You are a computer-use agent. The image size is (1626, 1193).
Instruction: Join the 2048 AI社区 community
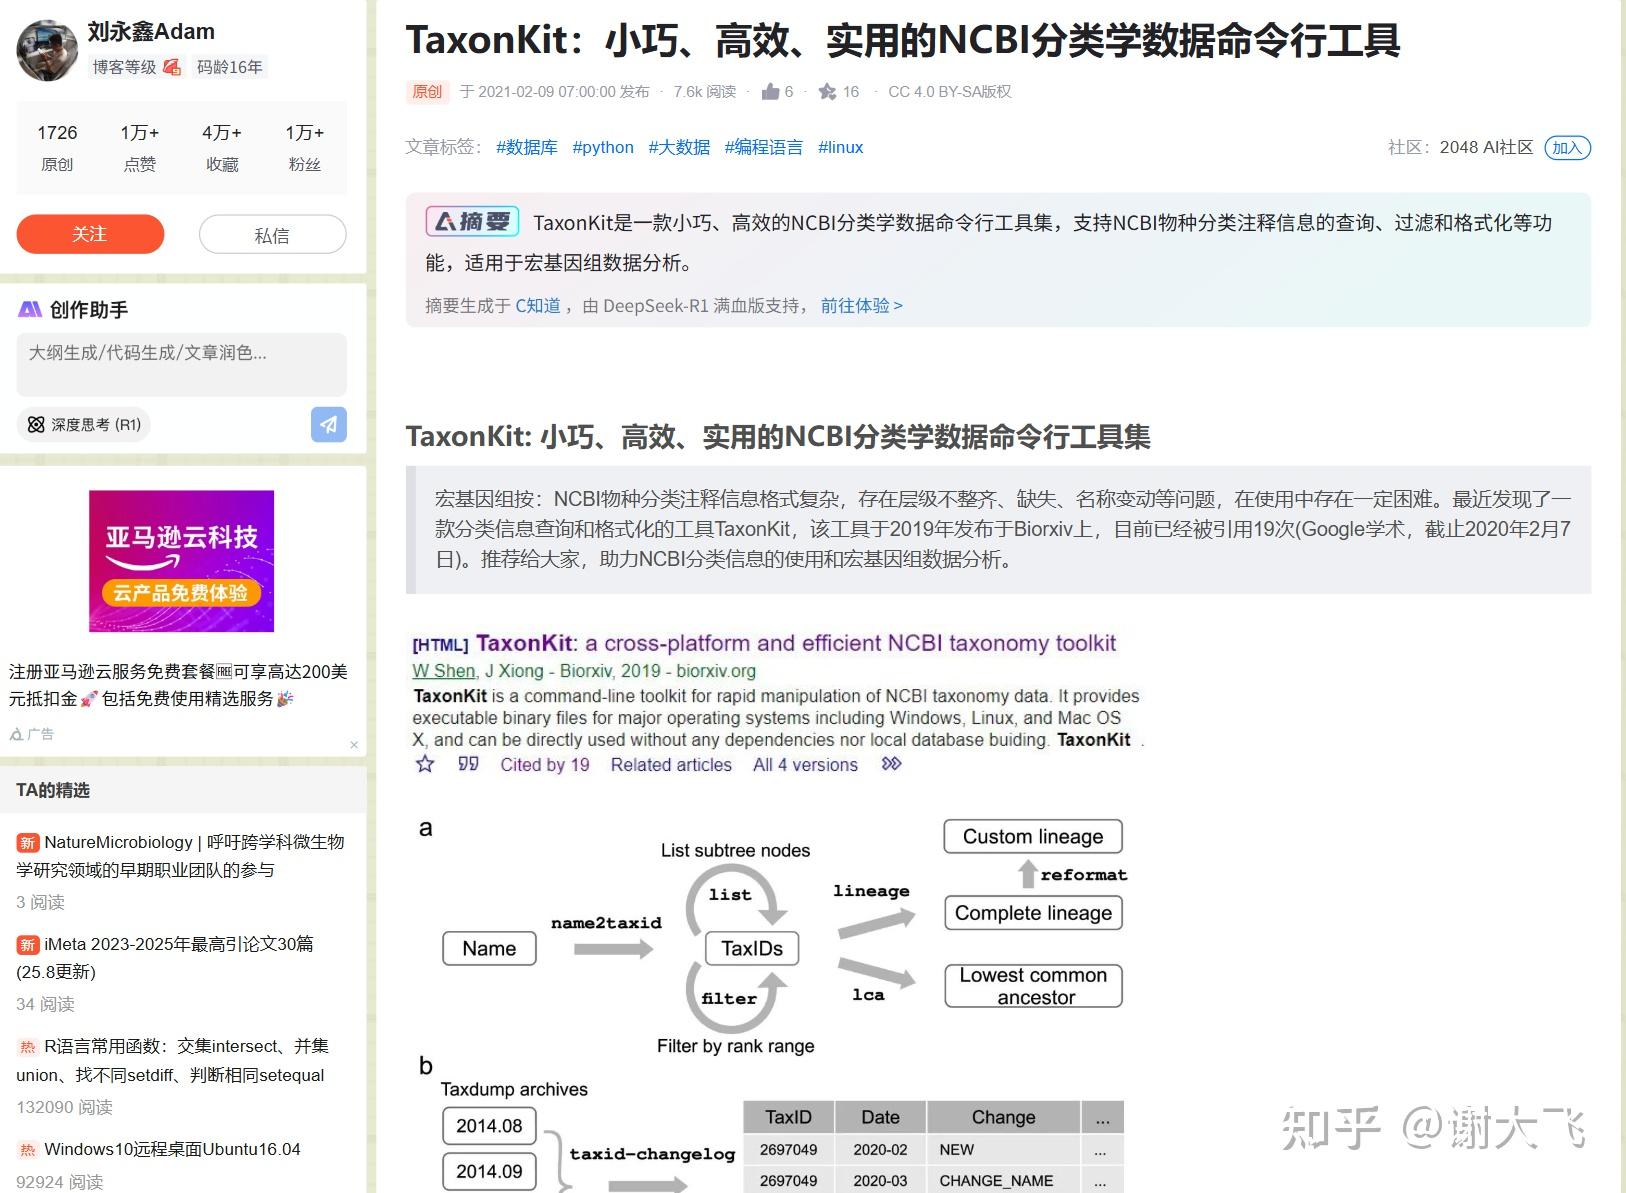point(1567,146)
